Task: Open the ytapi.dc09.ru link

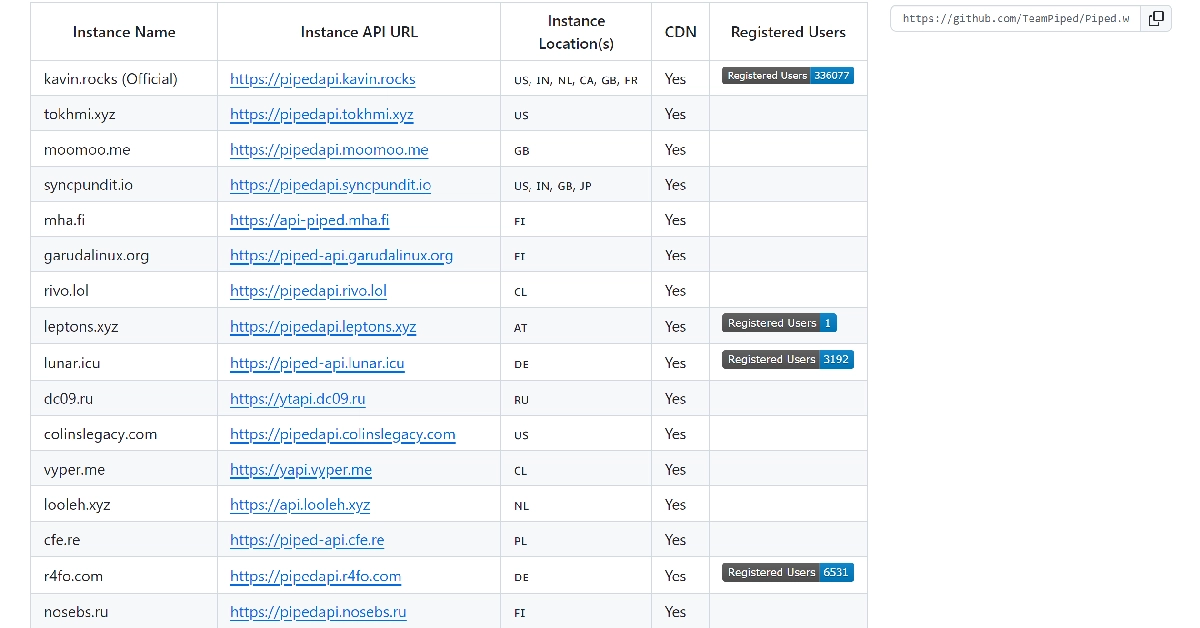Action: click(297, 399)
